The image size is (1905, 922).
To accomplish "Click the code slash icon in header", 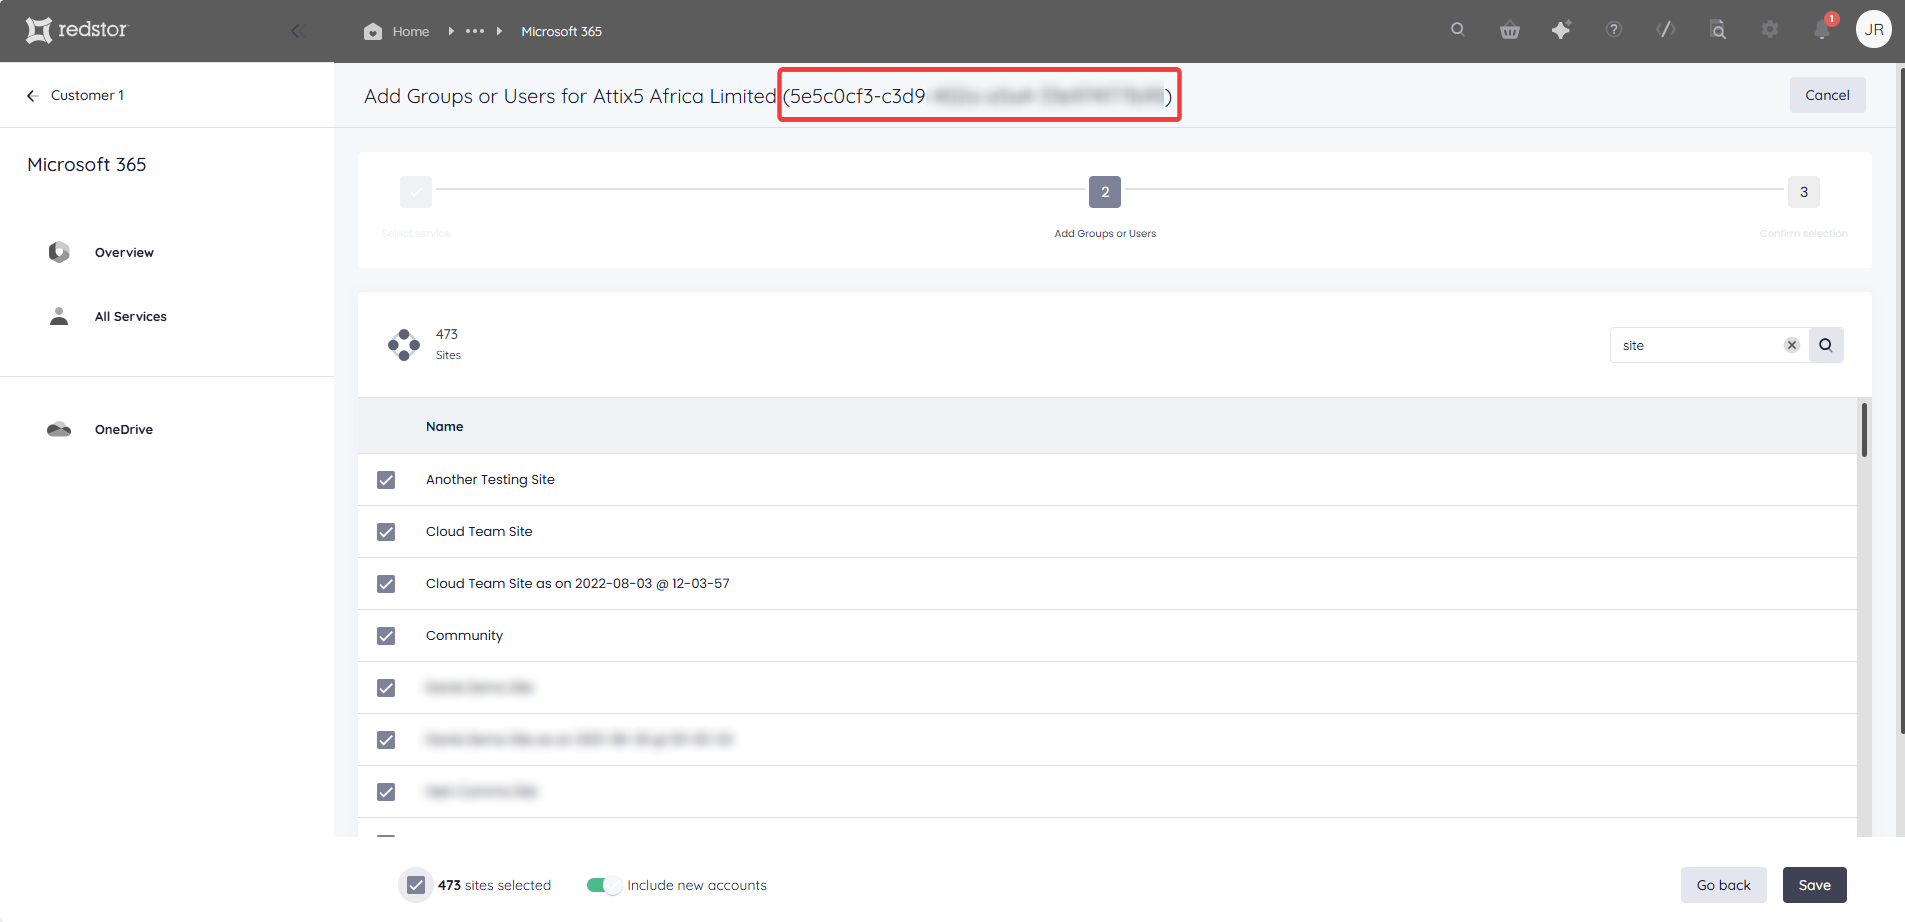I will pos(1666,30).
